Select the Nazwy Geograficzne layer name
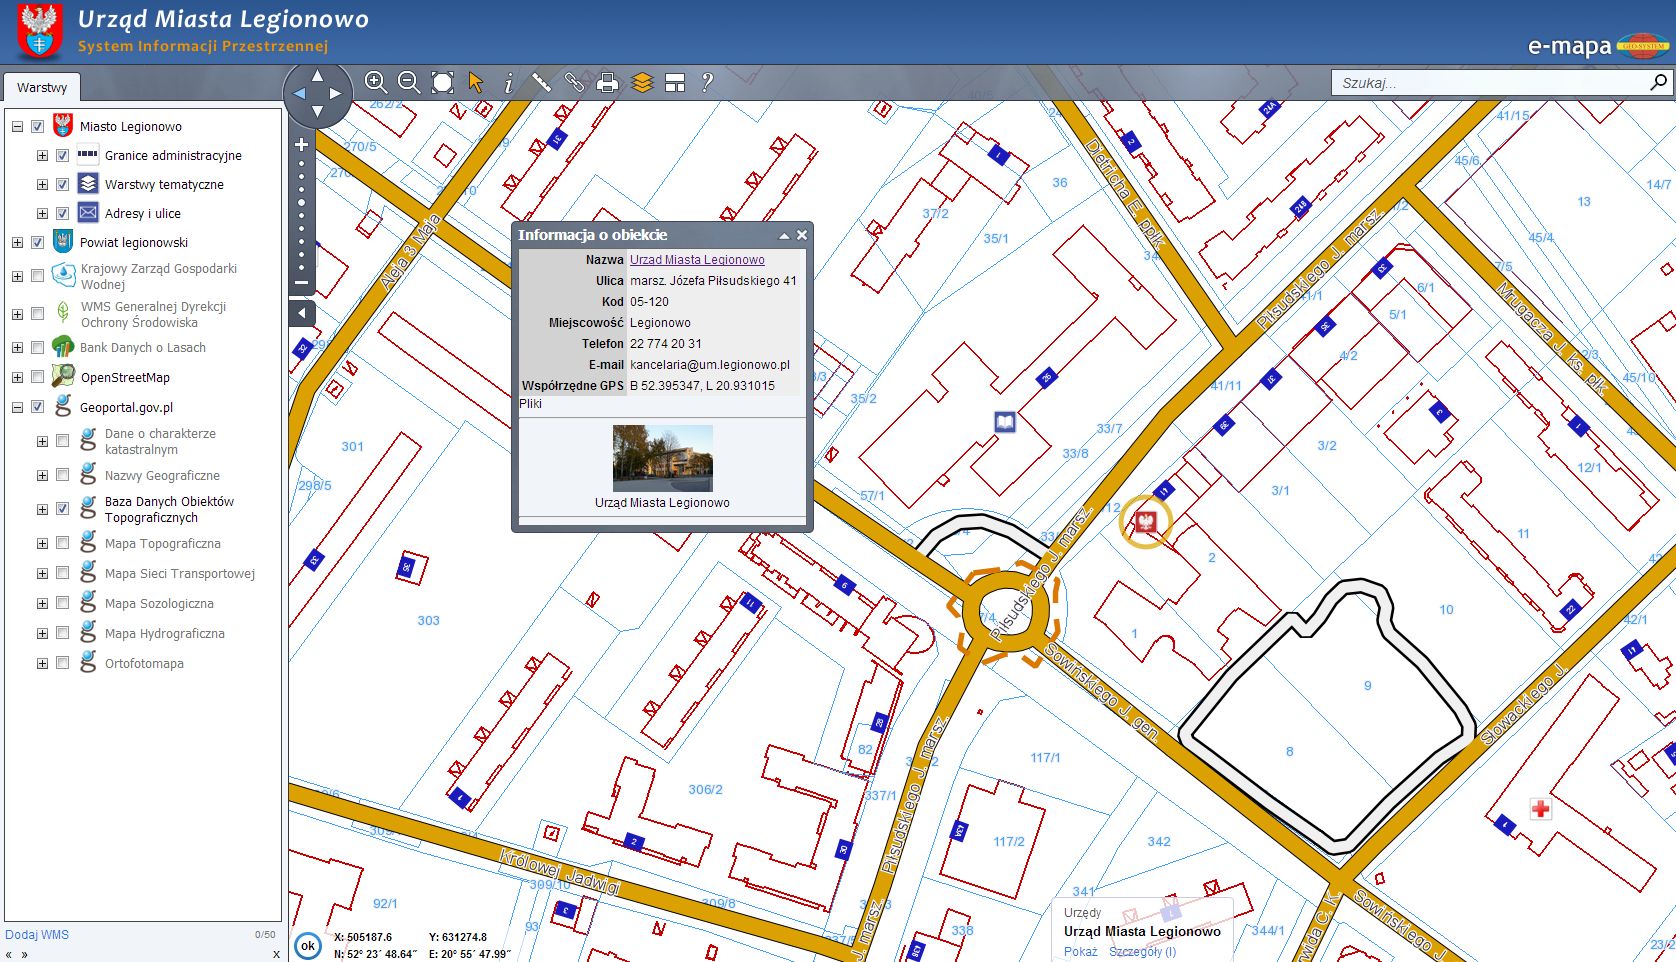Viewport: 1676px width, 962px height. (x=162, y=476)
